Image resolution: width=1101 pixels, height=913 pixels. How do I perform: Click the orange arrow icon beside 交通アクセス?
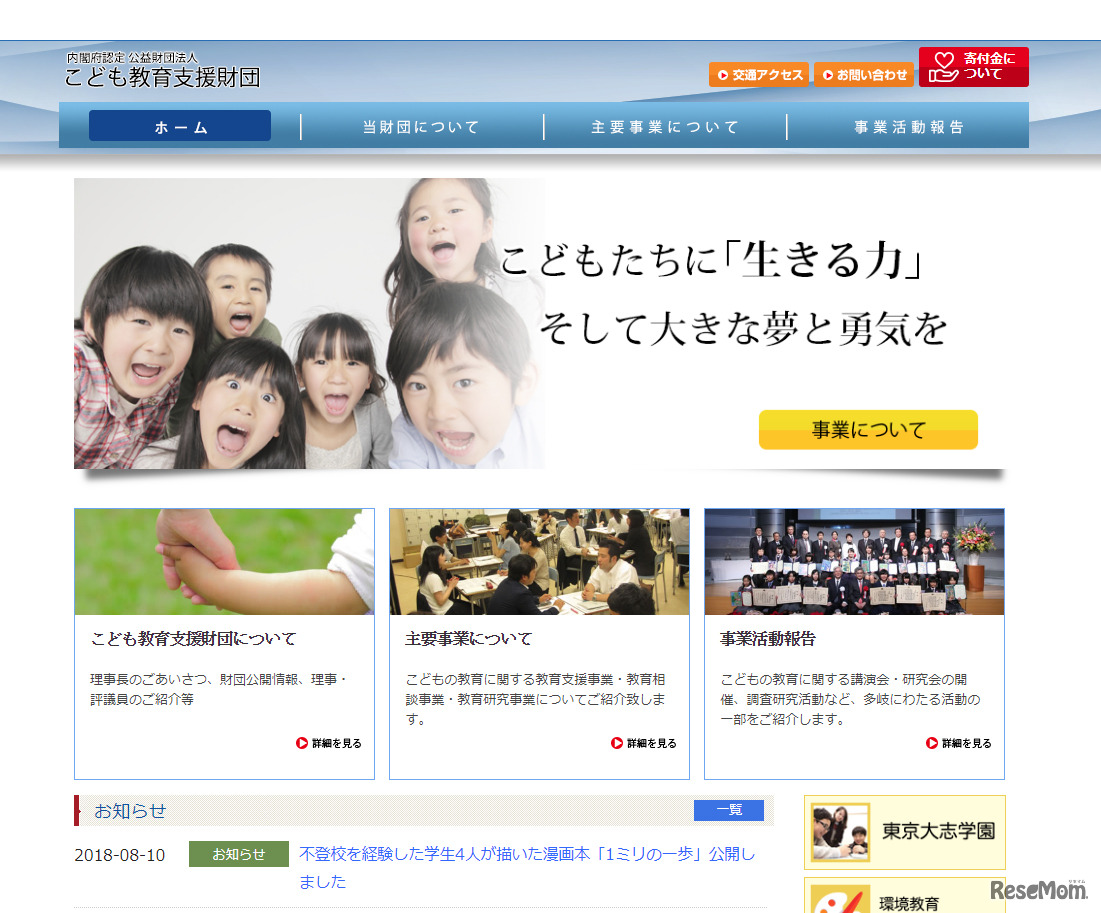pos(723,75)
